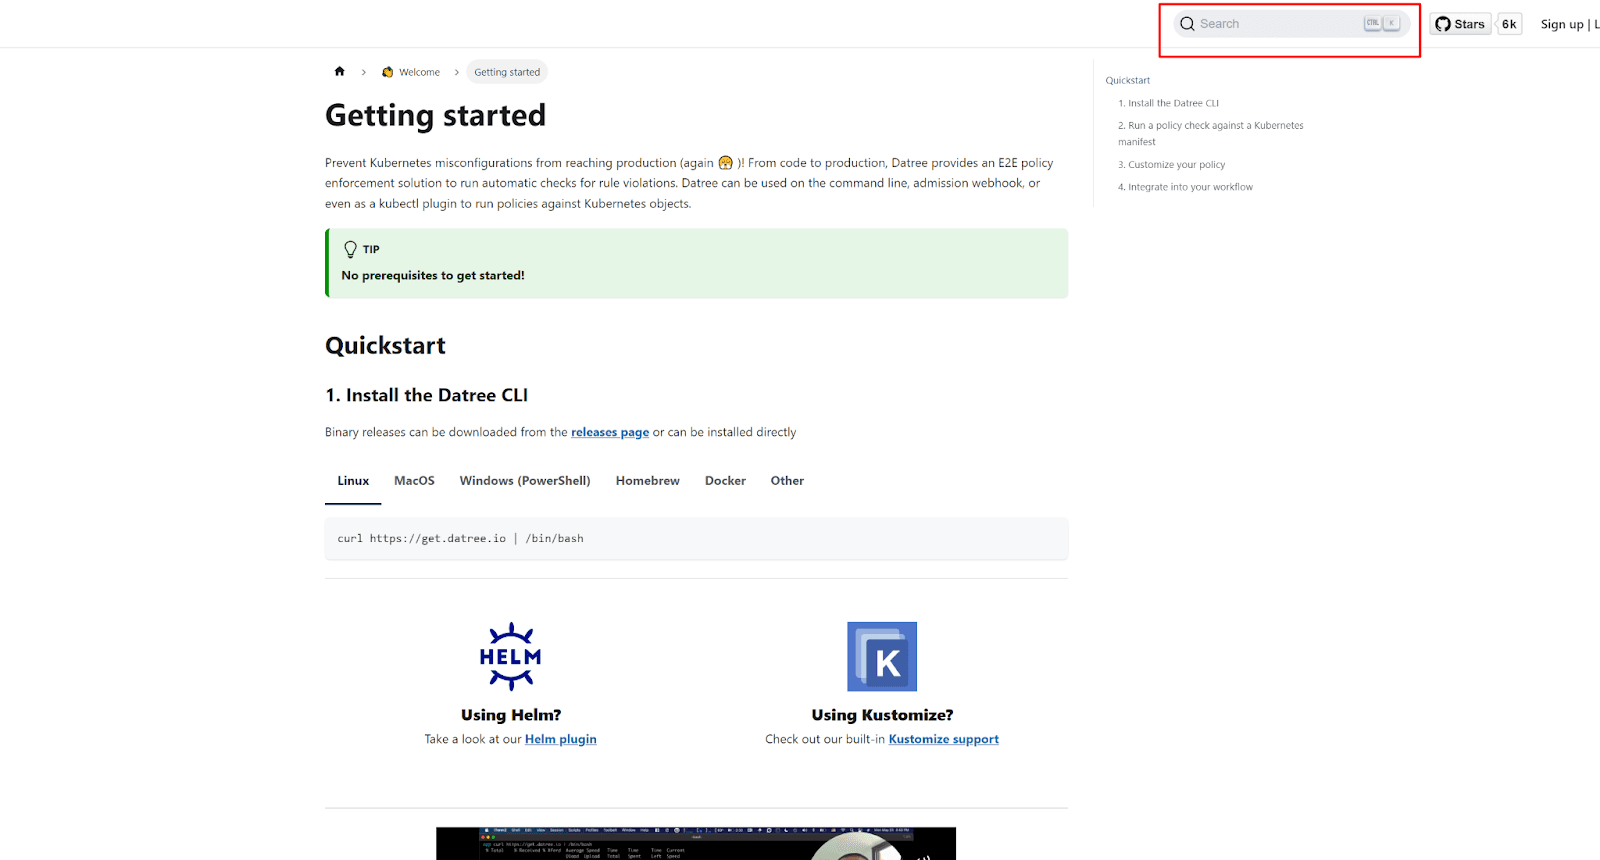This screenshot has width=1600, height=860.
Task: Open the Kustomize support link
Action: pyautogui.click(x=943, y=739)
